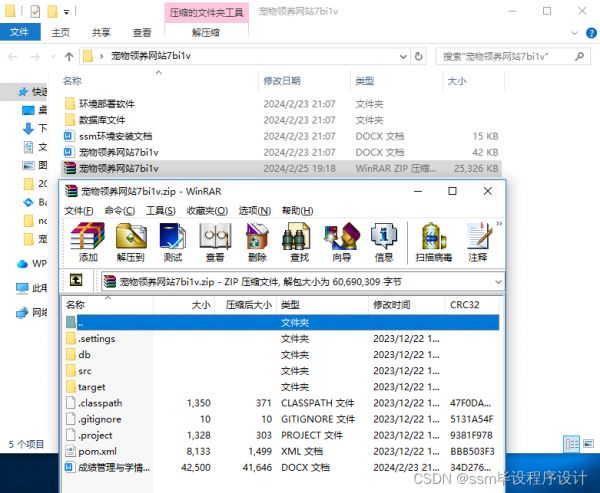Expand the WinRAR archive path dropdown
This screenshot has height=493, width=600.
tap(498, 283)
